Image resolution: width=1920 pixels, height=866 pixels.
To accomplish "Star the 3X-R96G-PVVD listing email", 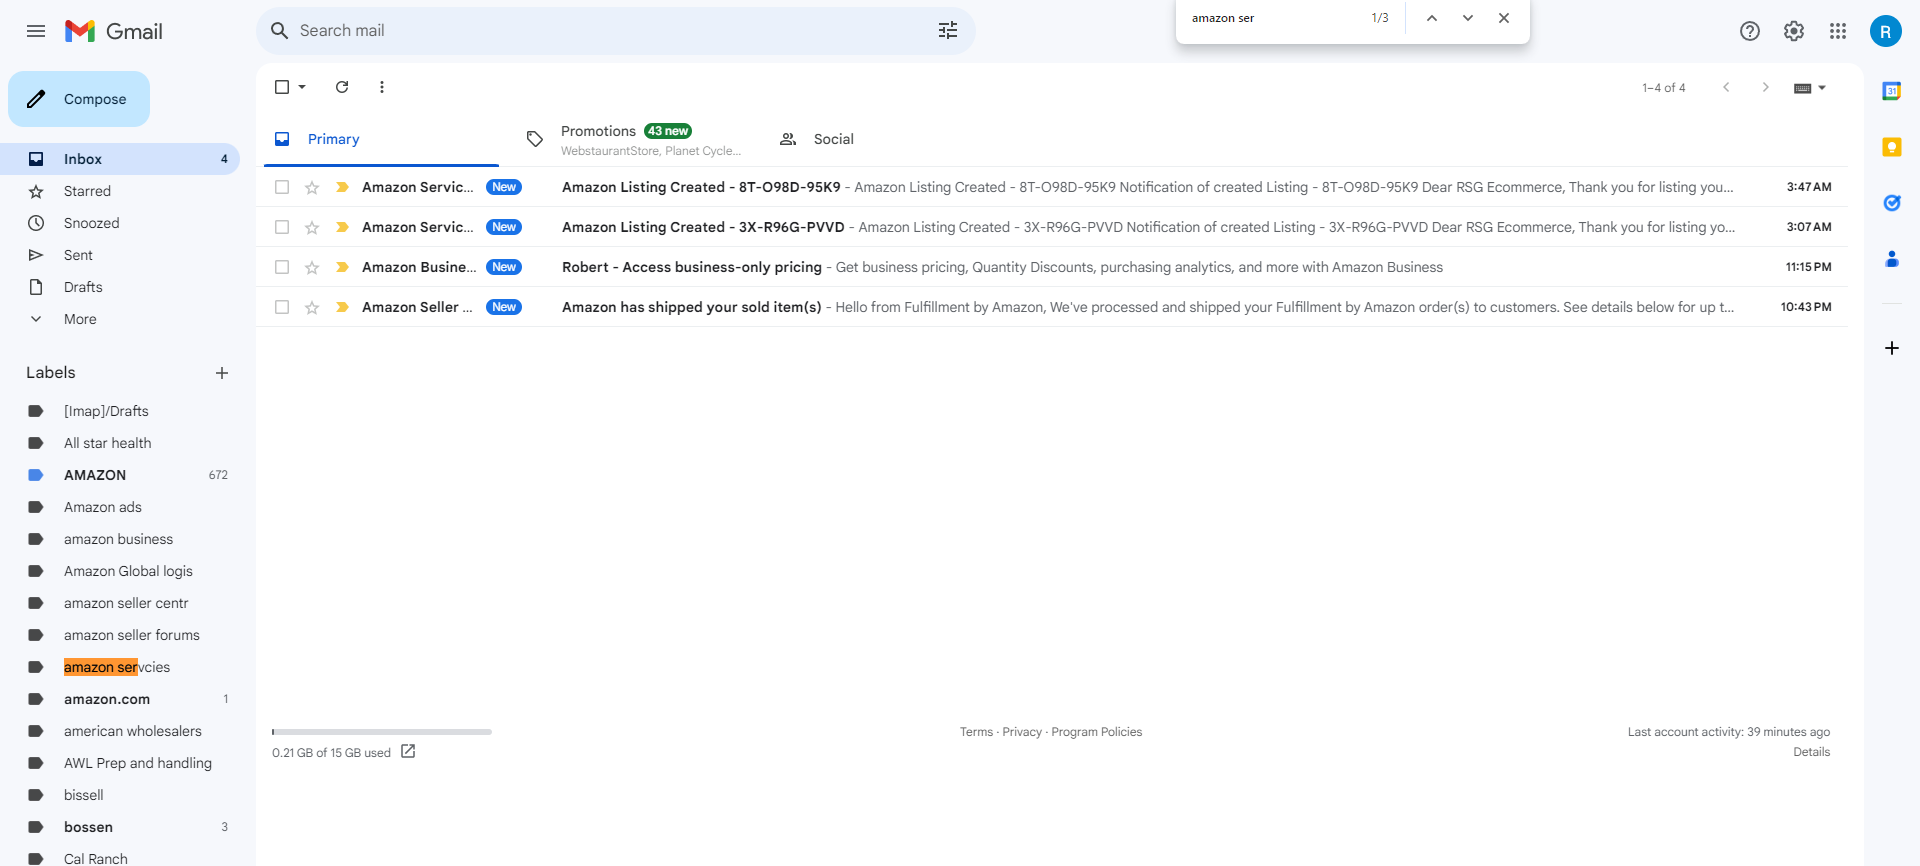I will [x=312, y=227].
